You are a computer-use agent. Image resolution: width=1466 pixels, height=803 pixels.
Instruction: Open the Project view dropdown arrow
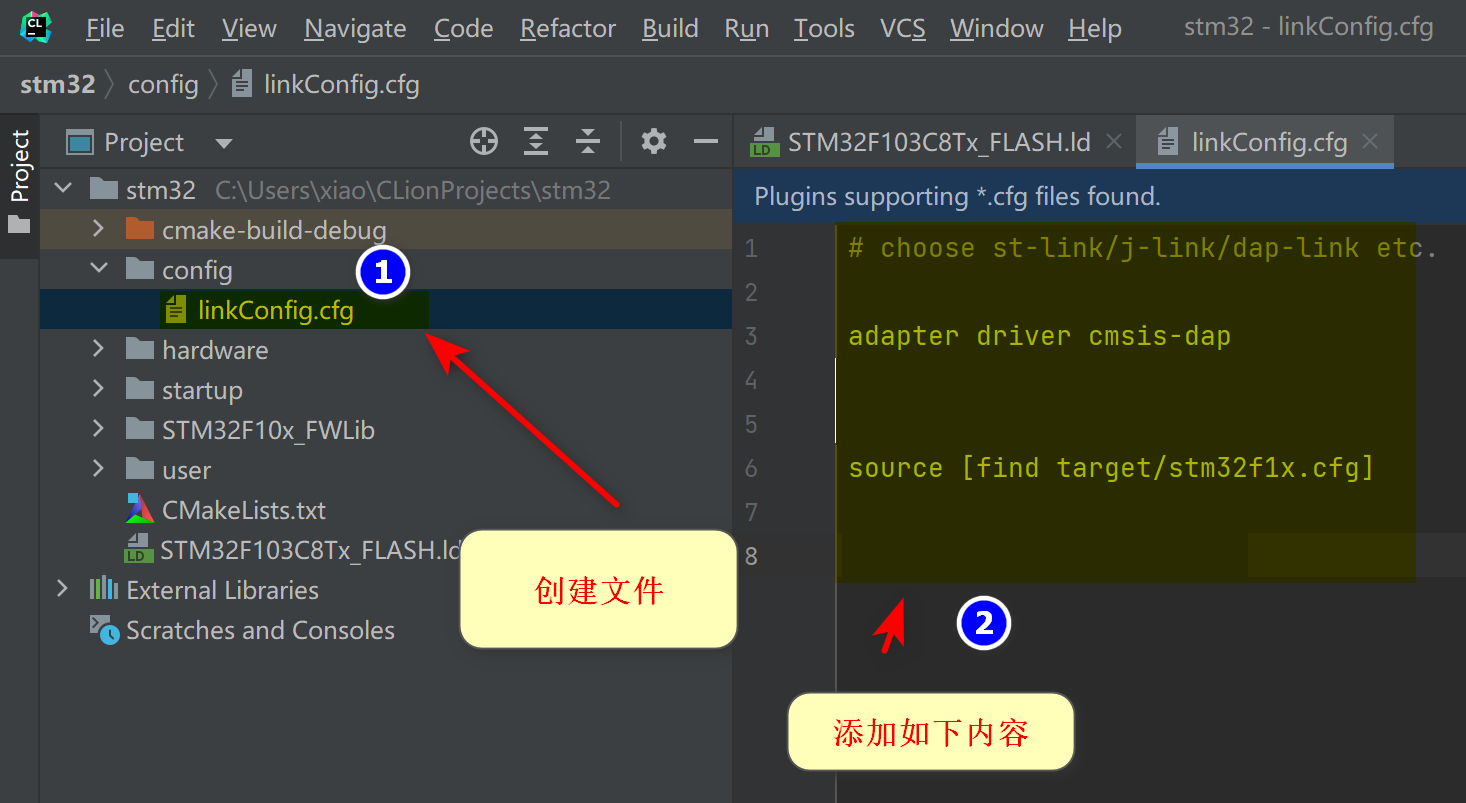223,143
